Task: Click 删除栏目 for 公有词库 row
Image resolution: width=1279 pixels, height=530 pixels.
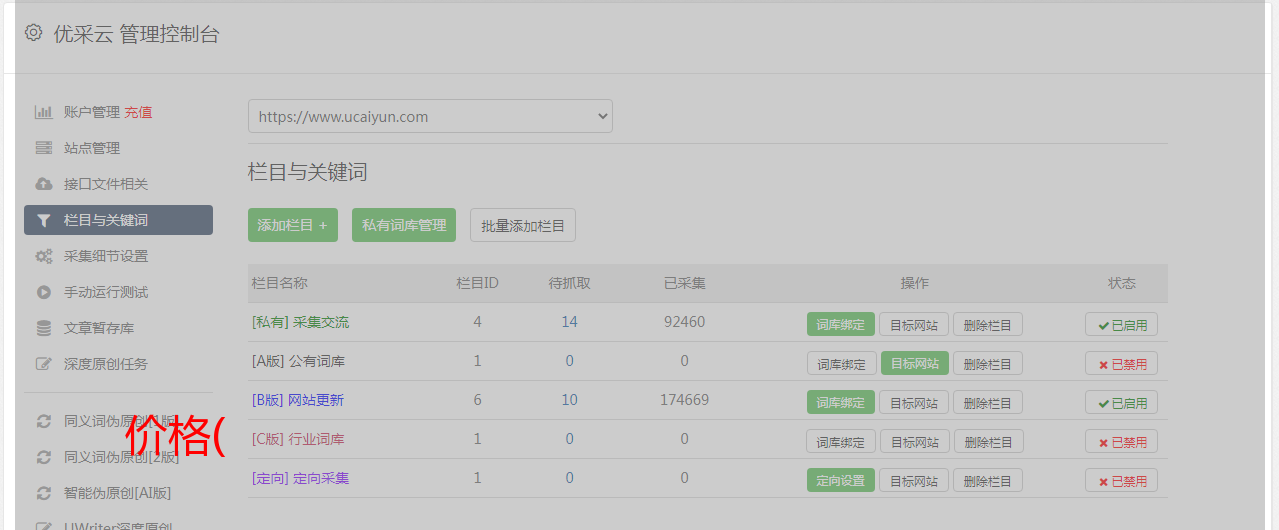Action: (988, 363)
